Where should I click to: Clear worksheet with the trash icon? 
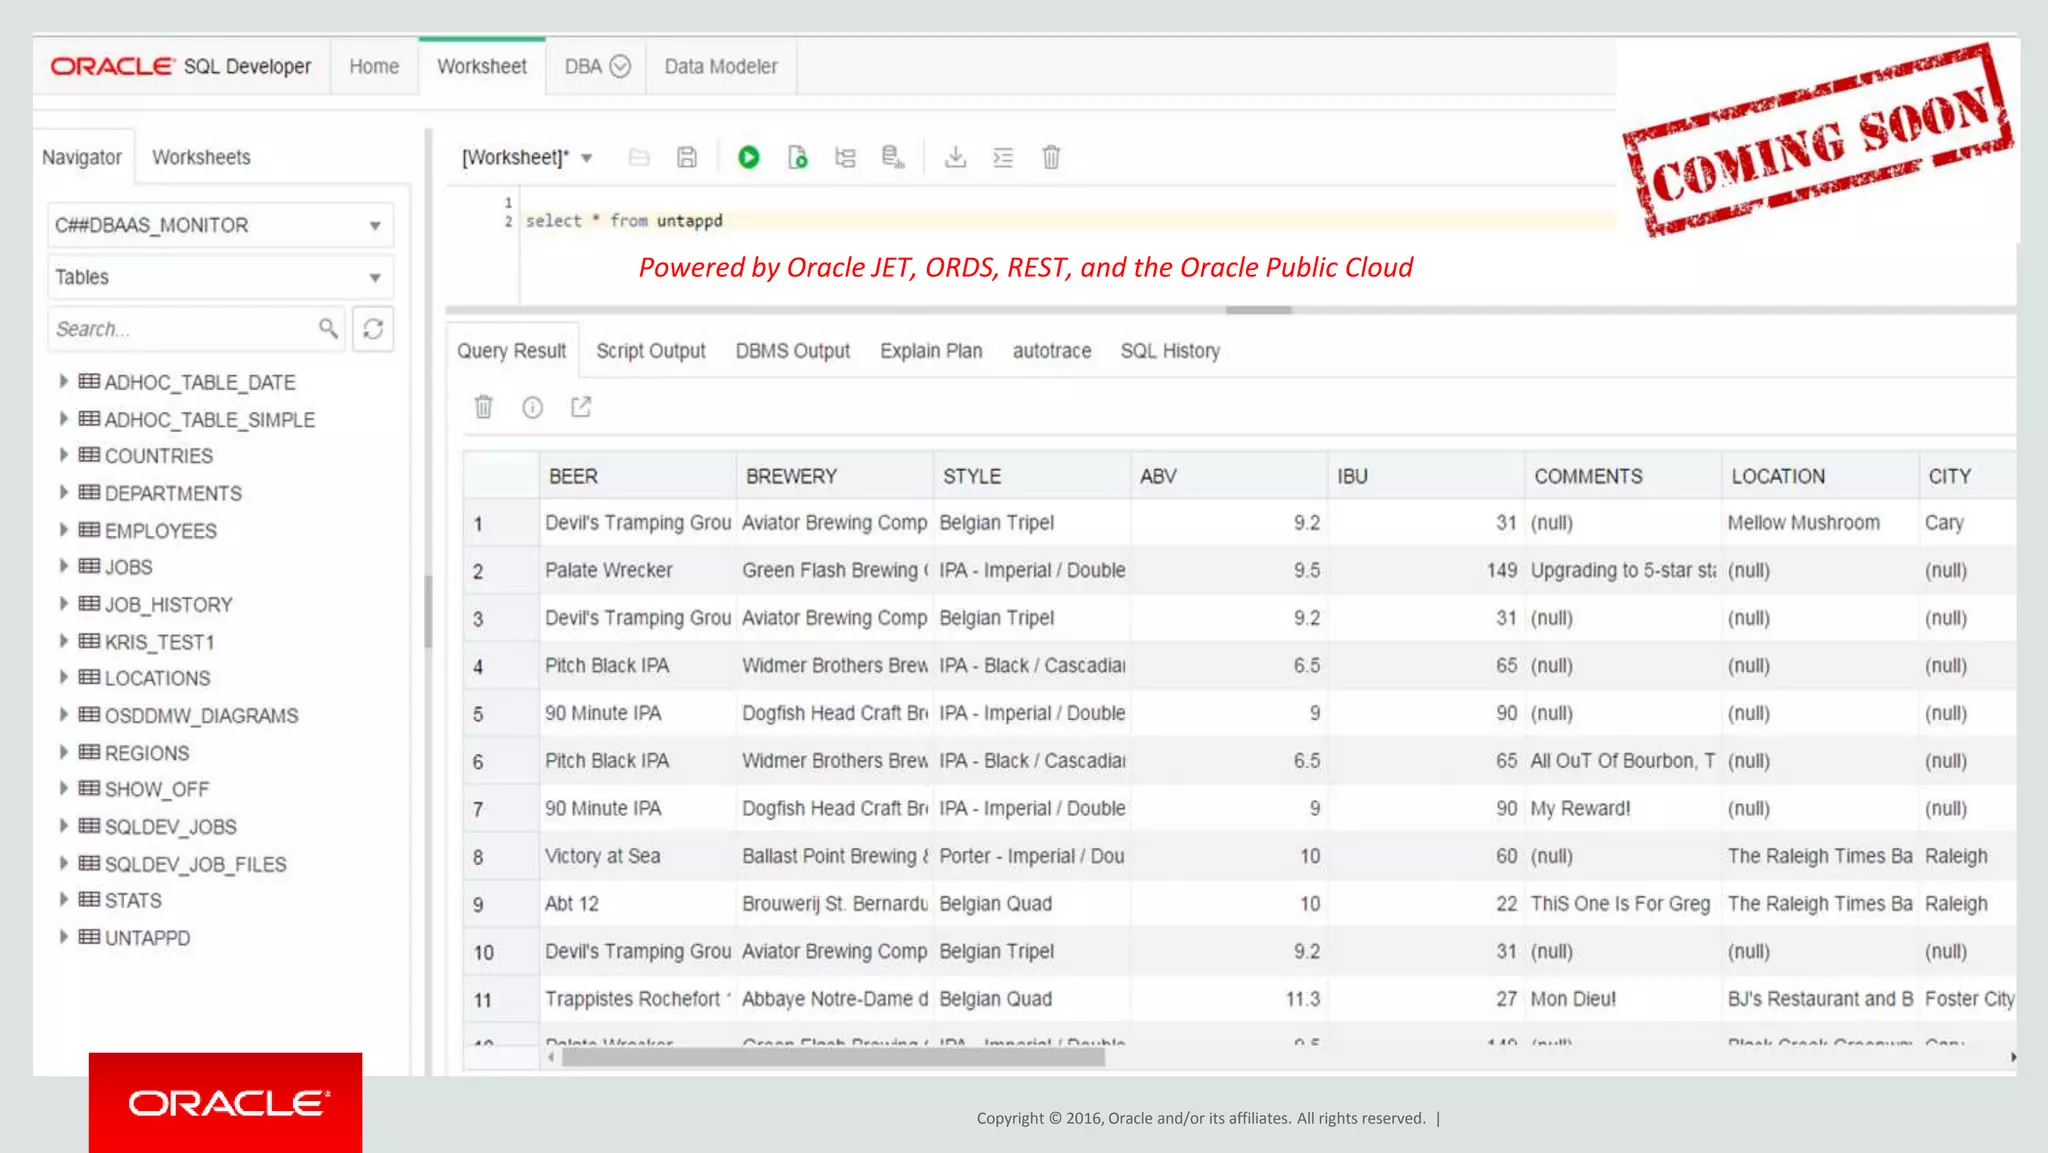point(1051,157)
